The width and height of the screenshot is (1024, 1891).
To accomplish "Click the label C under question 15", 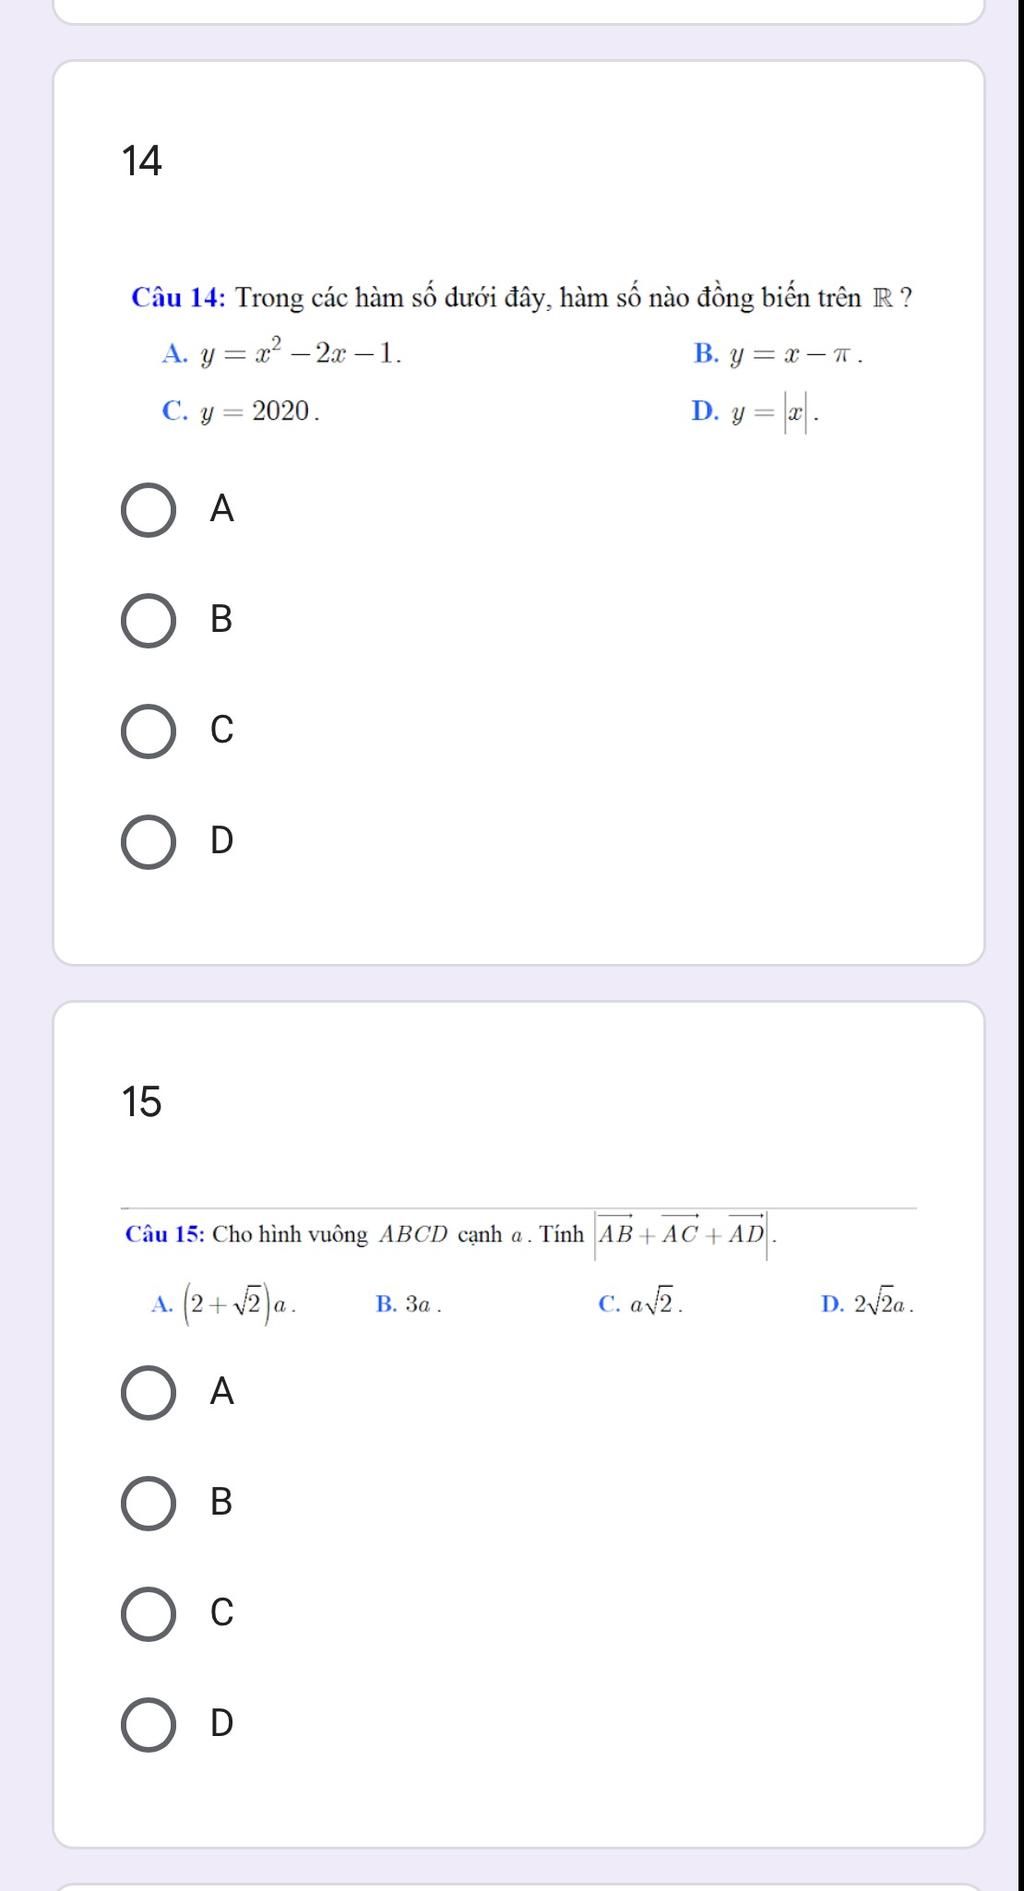I will (x=222, y=1613).
